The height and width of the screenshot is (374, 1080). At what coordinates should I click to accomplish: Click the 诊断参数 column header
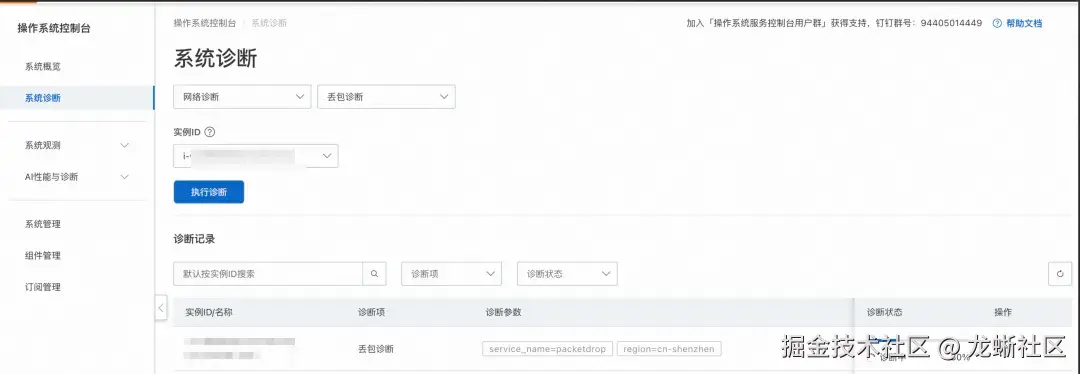coord(503,312)
